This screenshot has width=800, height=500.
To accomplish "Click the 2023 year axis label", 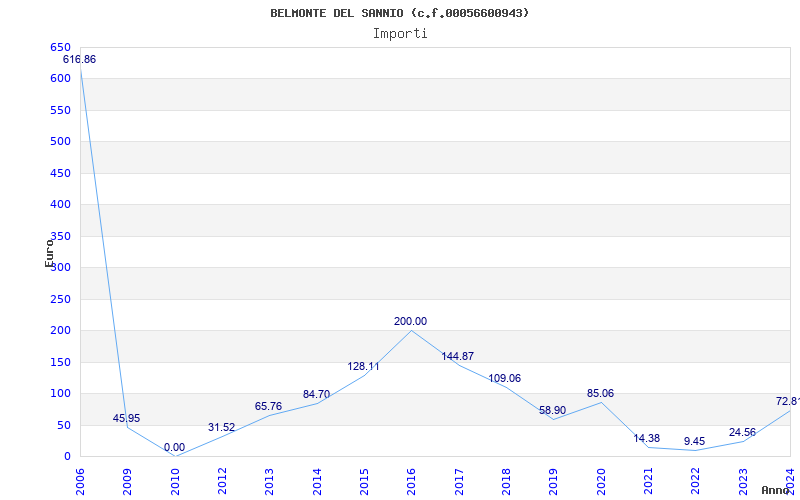I will 742,482.
